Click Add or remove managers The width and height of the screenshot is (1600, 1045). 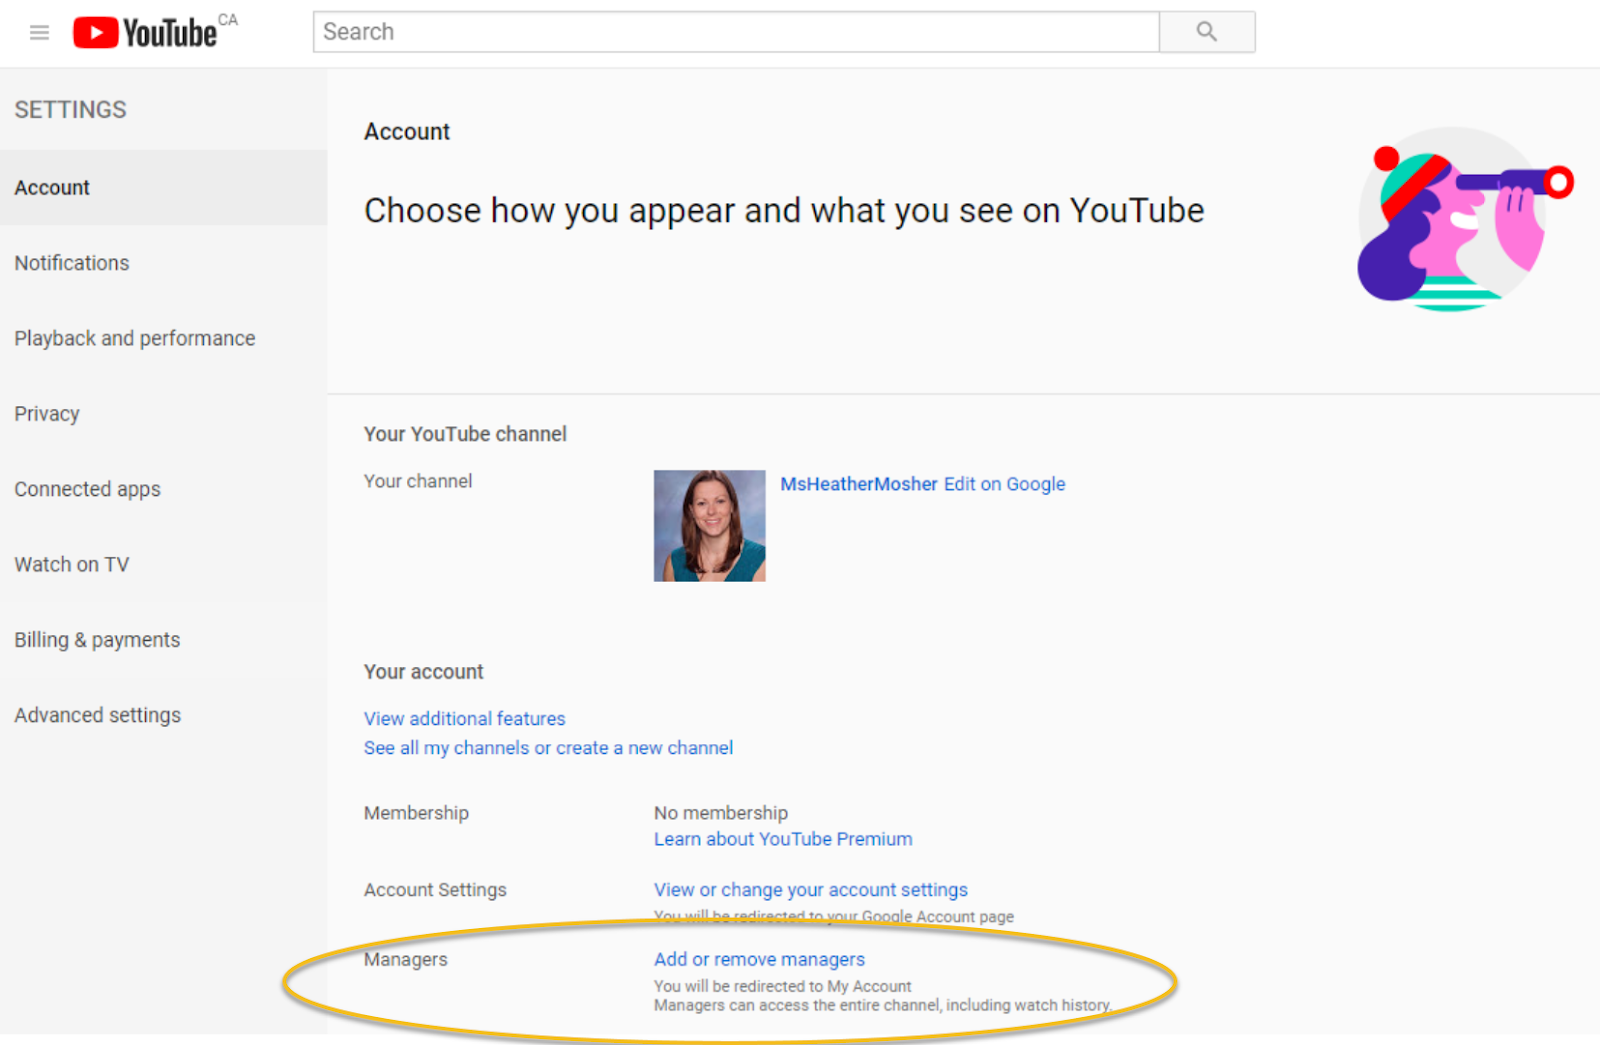pyautogui.click(x=759, y=959)
